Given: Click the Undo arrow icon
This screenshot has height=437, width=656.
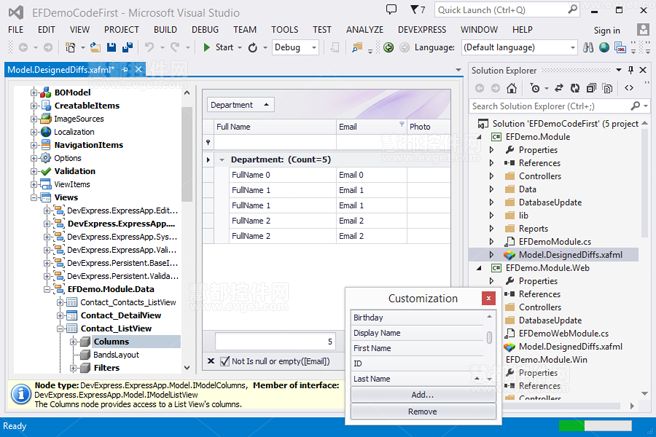Looking at the screenshot, I should pyautogui.click(x=149, y=47).
